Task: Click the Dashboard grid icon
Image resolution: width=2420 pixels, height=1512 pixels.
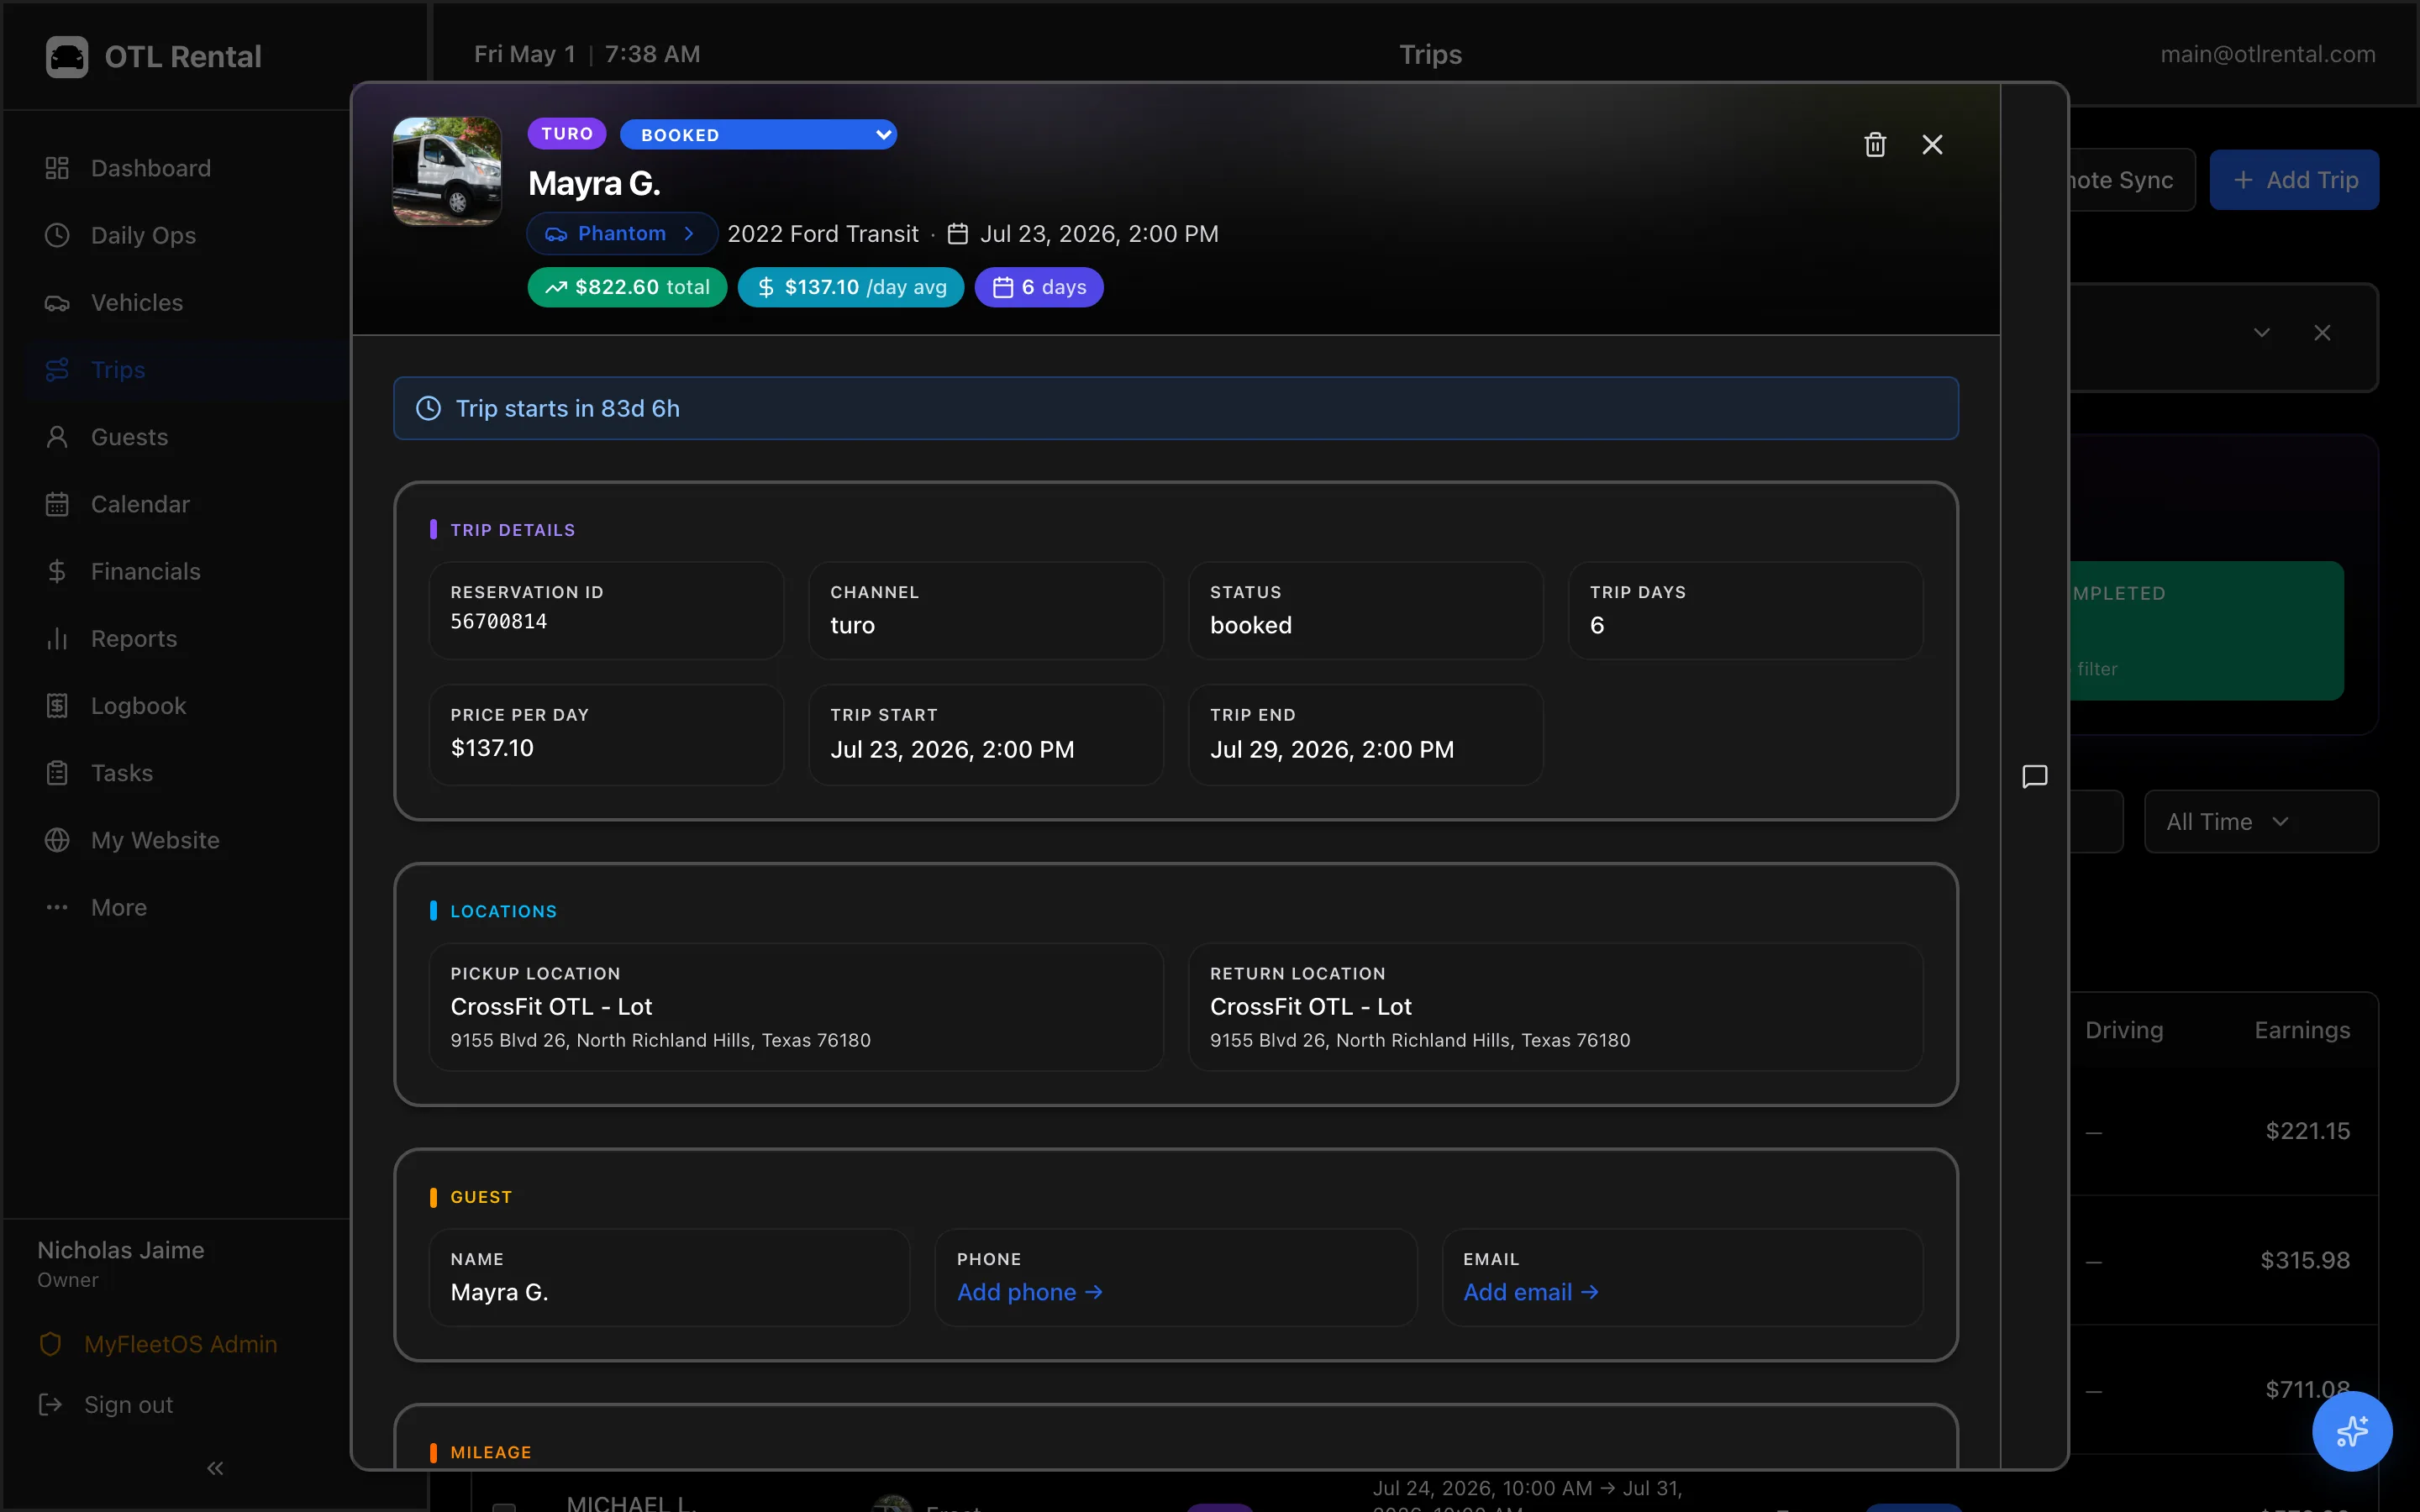Action: [x=57, y=168]
